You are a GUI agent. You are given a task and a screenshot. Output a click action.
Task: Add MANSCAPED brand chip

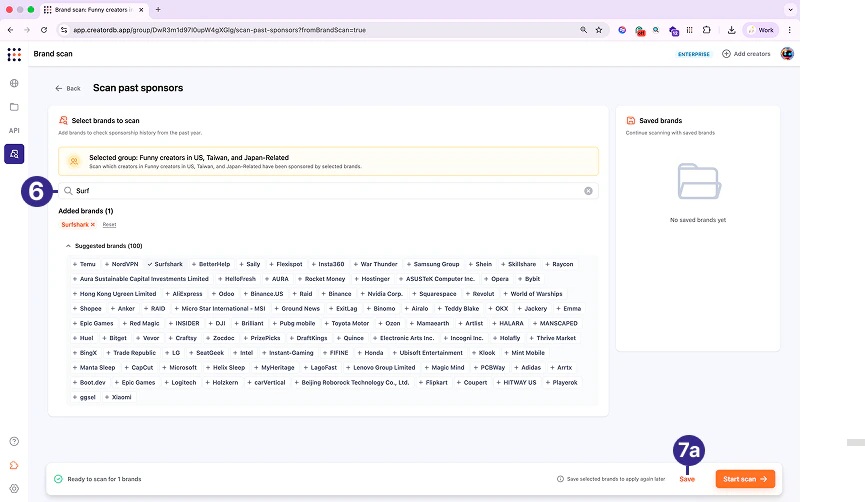point(554,323)
